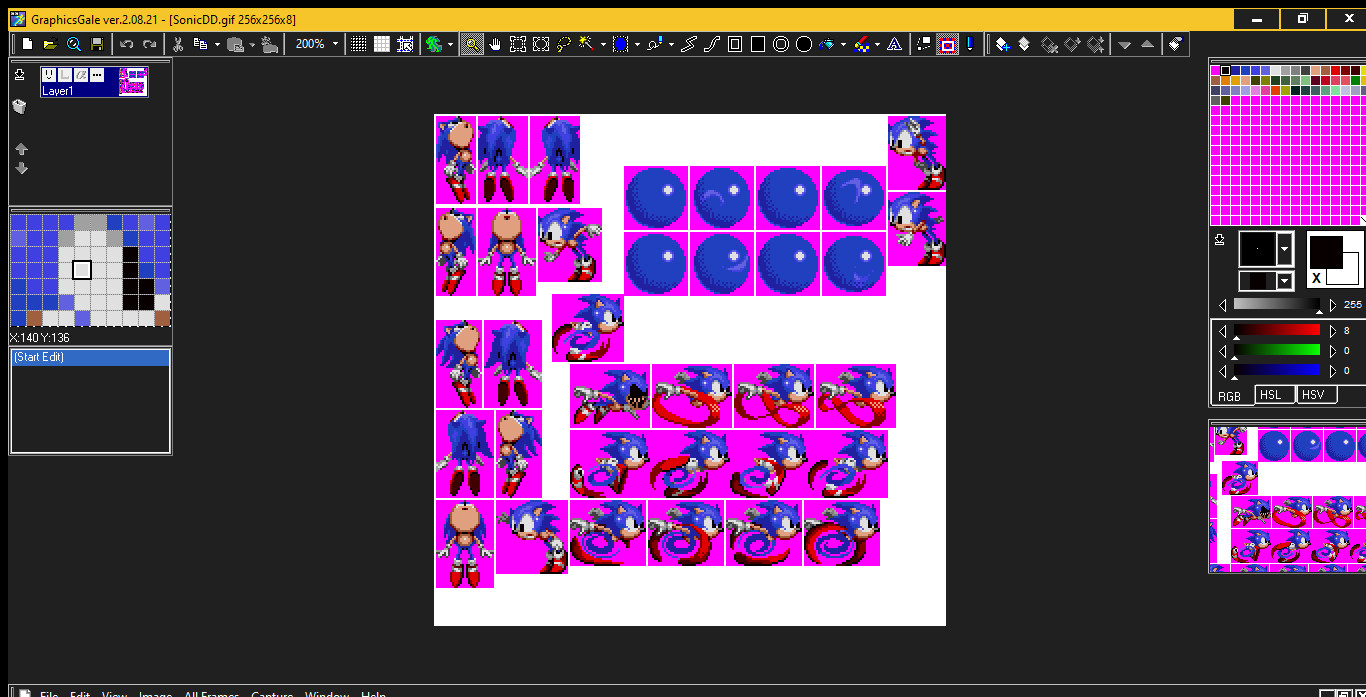
Task: Switch to the HSV color tab
Action: (1313, 395)
